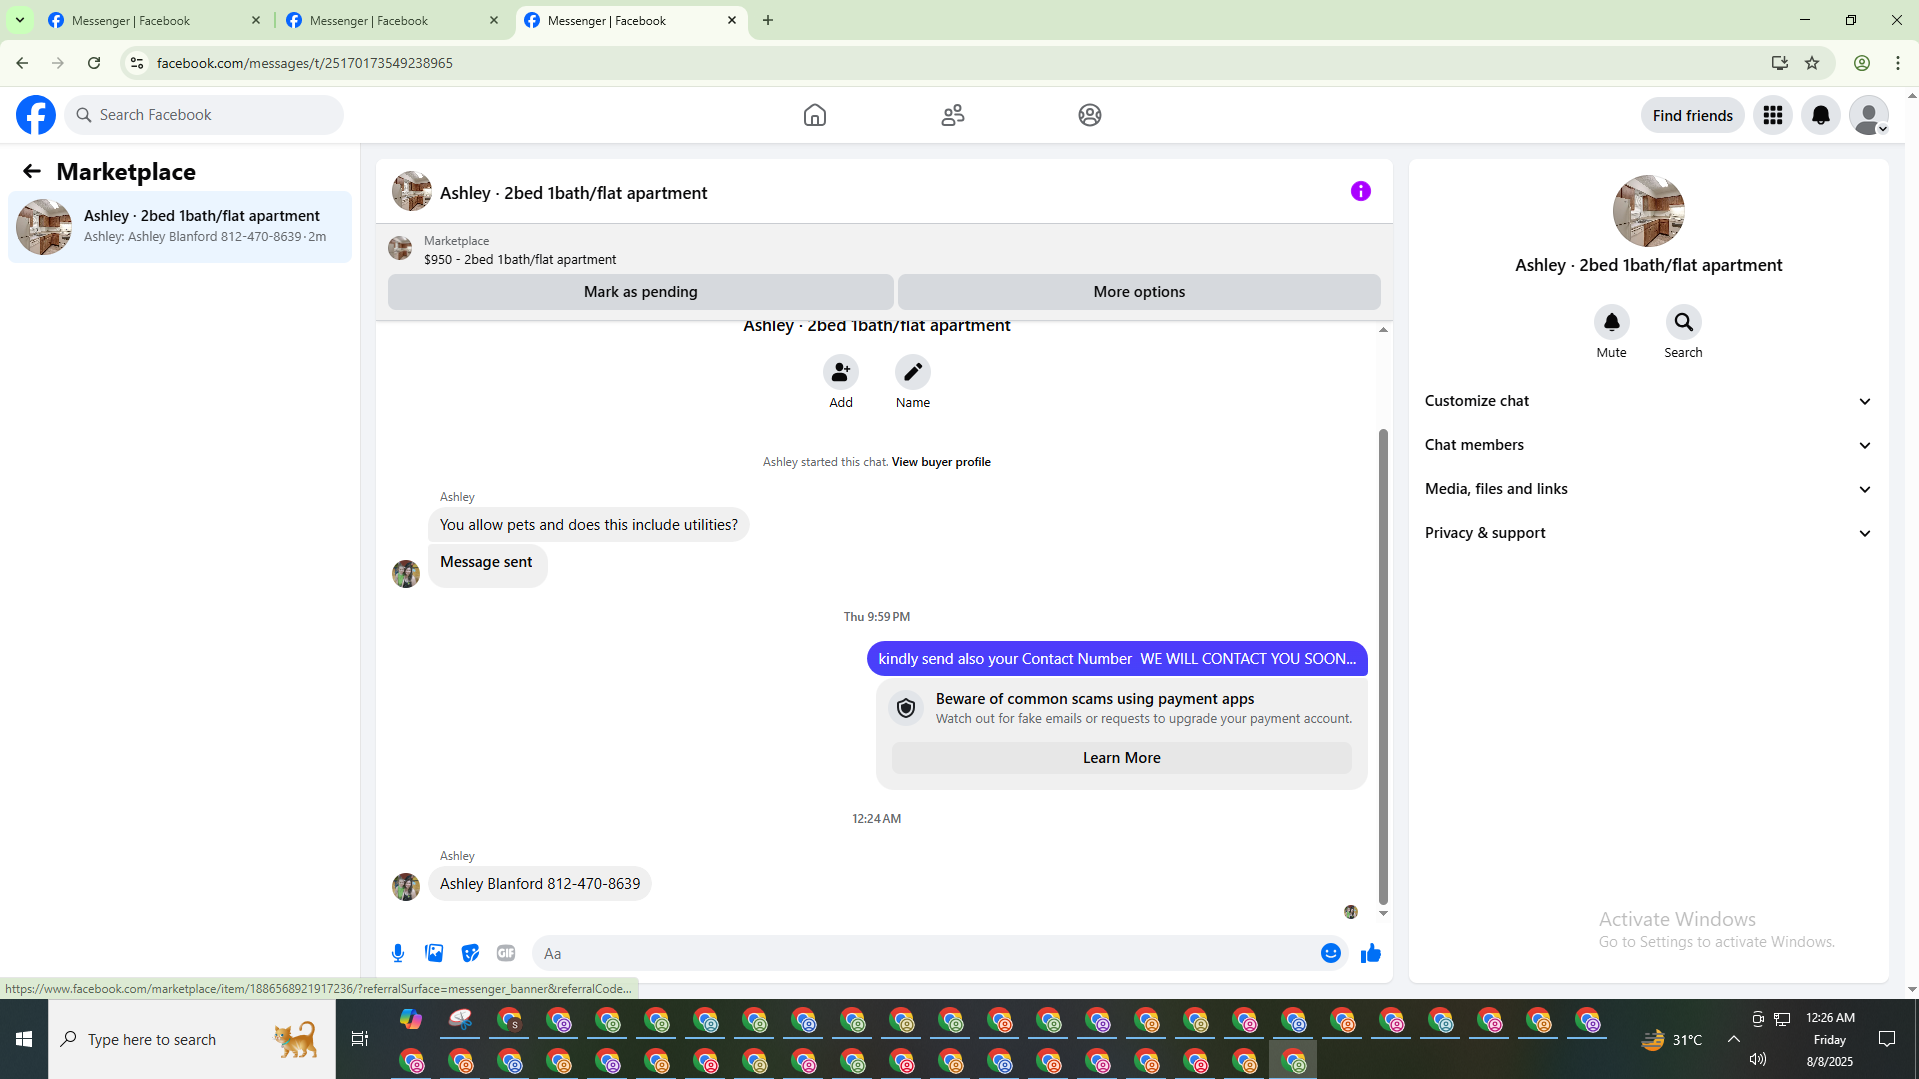Click the chat scroll down arrow
Screen dimensions: 1919x1079
1383,912
